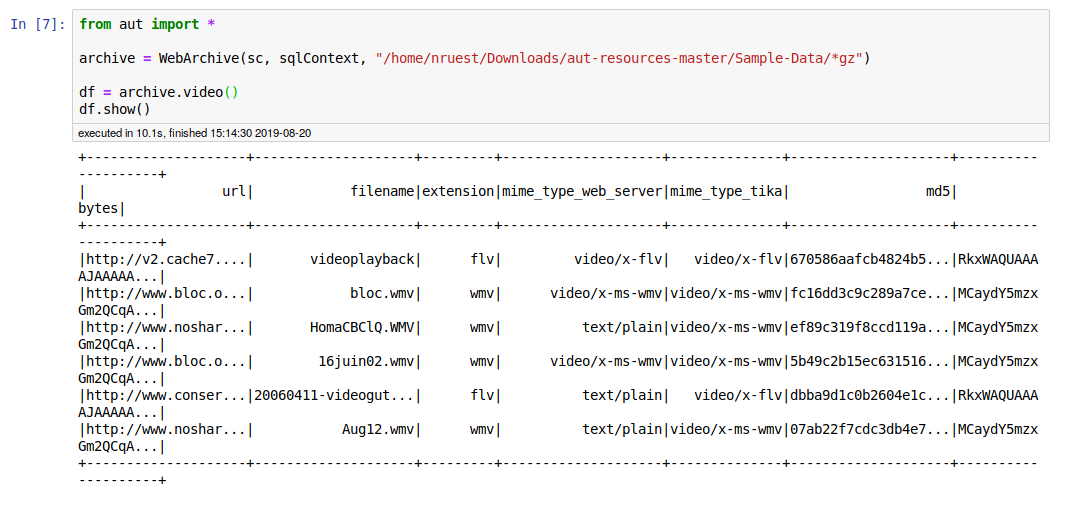
Task: Click the md5 'ef89c319f8ccd119a...' cell
Action: click(870, 327)
